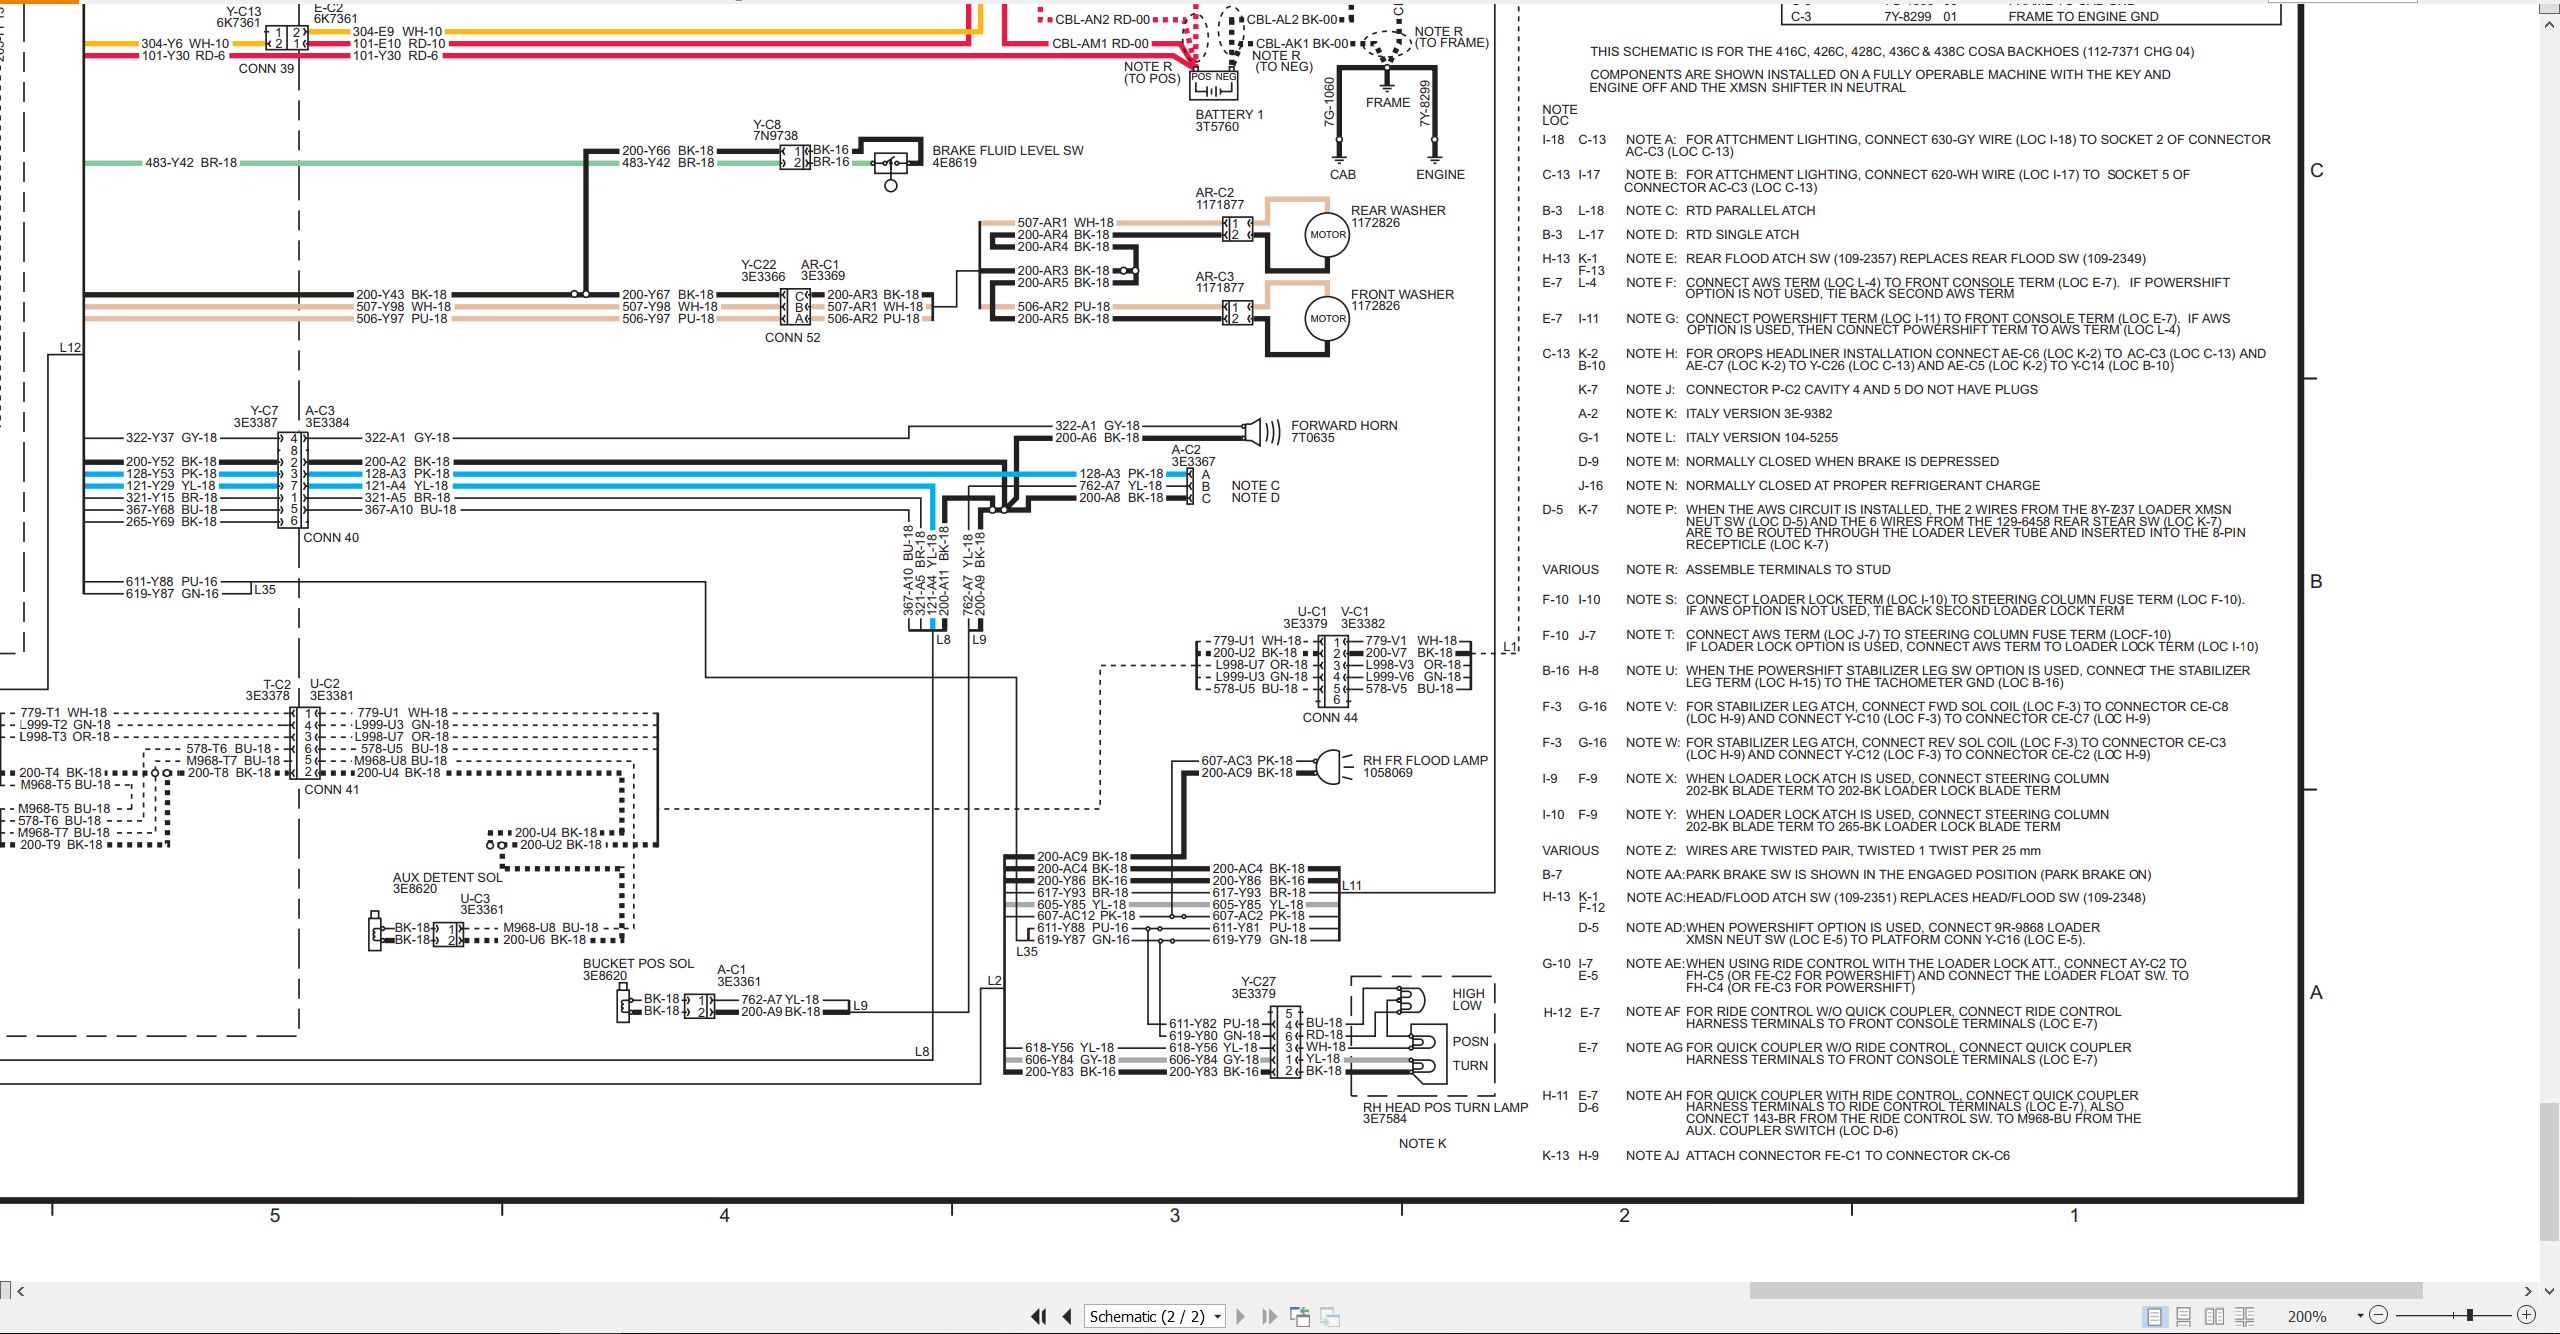
Task: Click the 322-A1 GY-18 wire label near horn
Action: 1097,425
